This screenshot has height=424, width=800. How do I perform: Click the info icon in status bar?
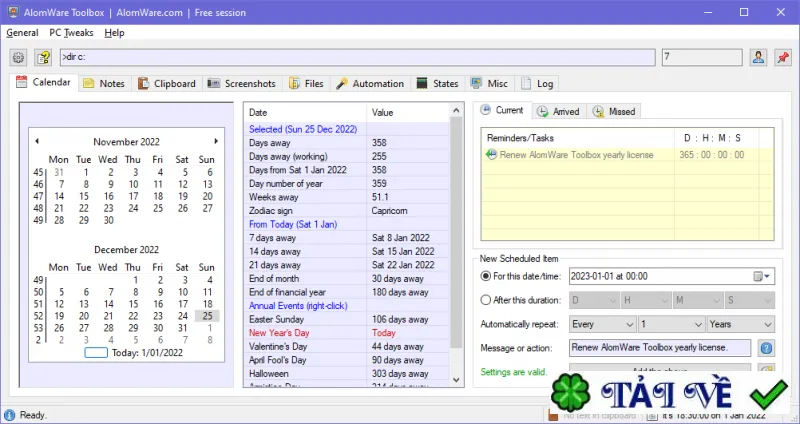[x=9, y=415]
